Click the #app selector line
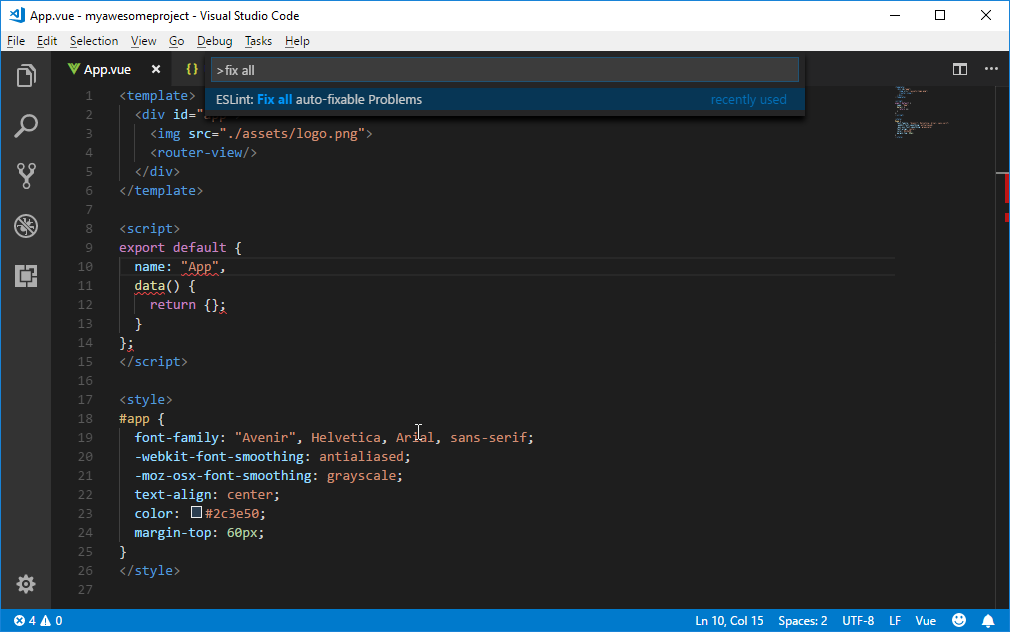The image size is (1010, 632). coord(142,419)
